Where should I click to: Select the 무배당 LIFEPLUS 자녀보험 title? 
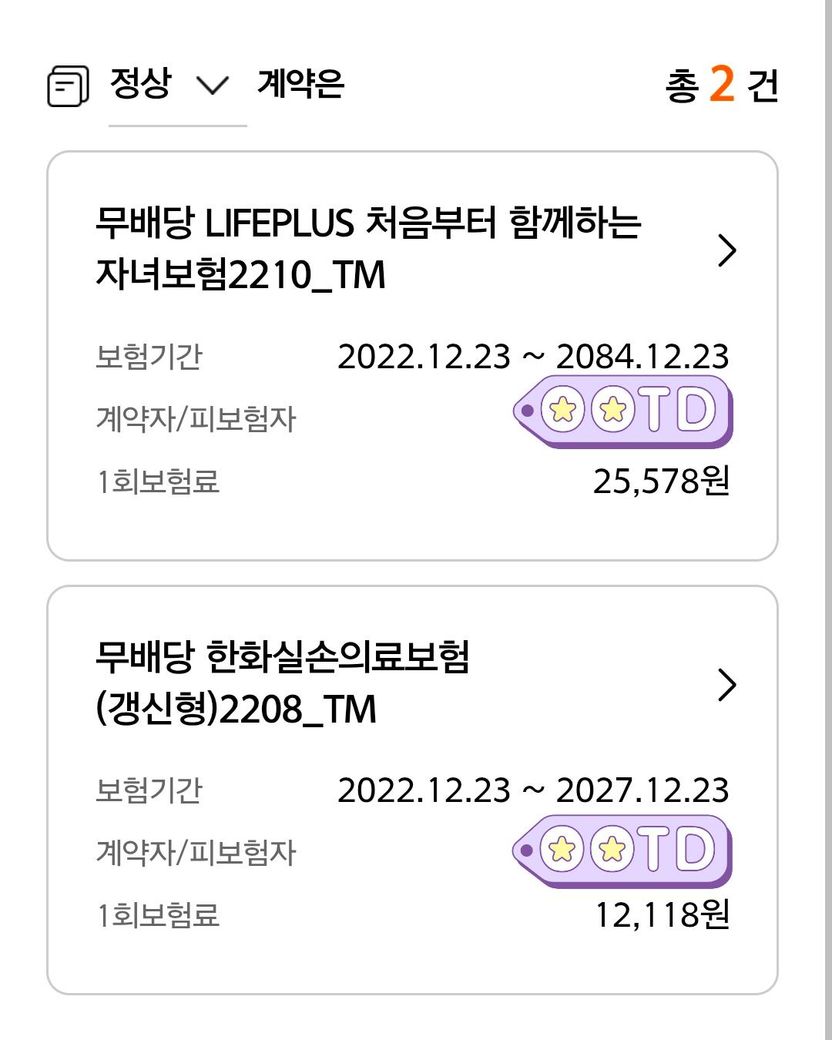point(368,248)
